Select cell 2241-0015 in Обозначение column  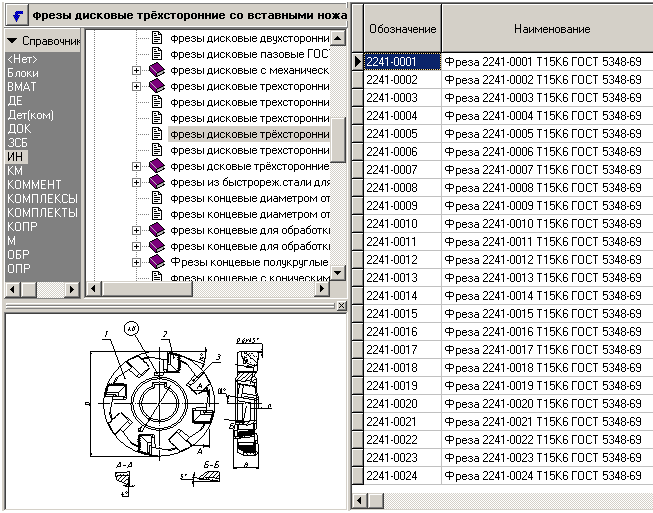click(x=402, y=314)
